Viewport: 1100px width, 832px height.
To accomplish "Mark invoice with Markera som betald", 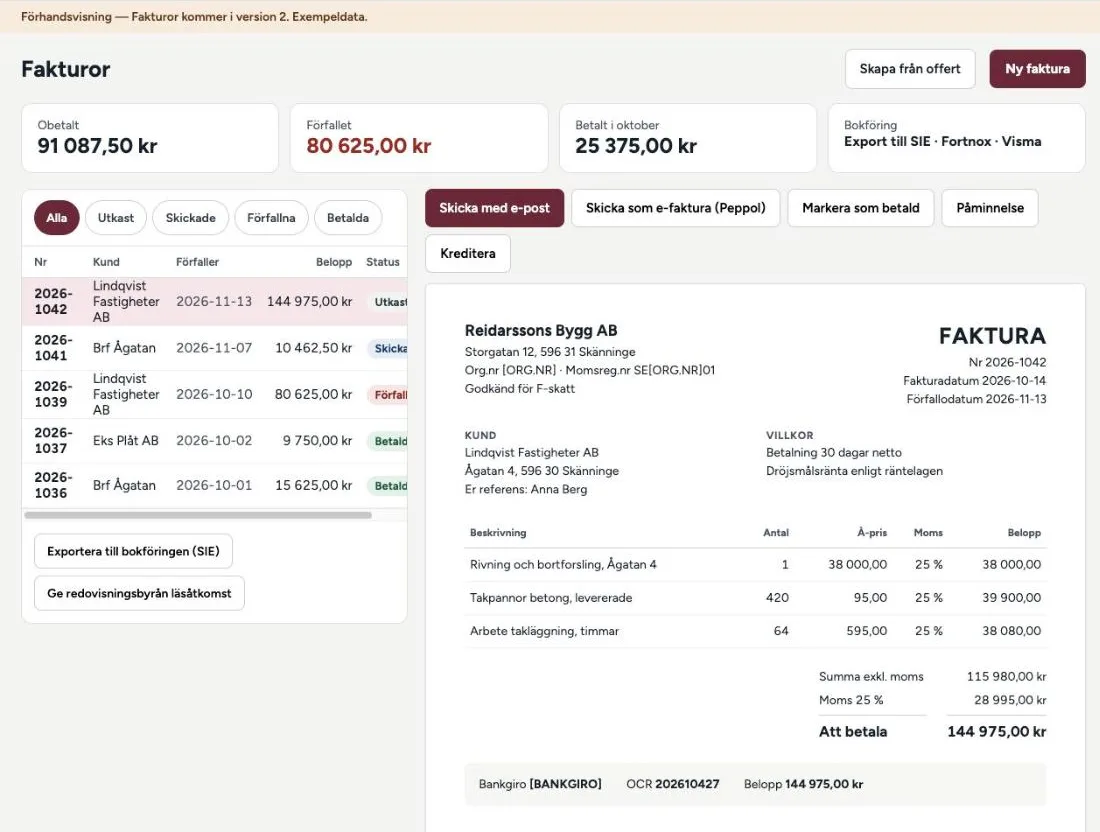I will click(861, 208).
